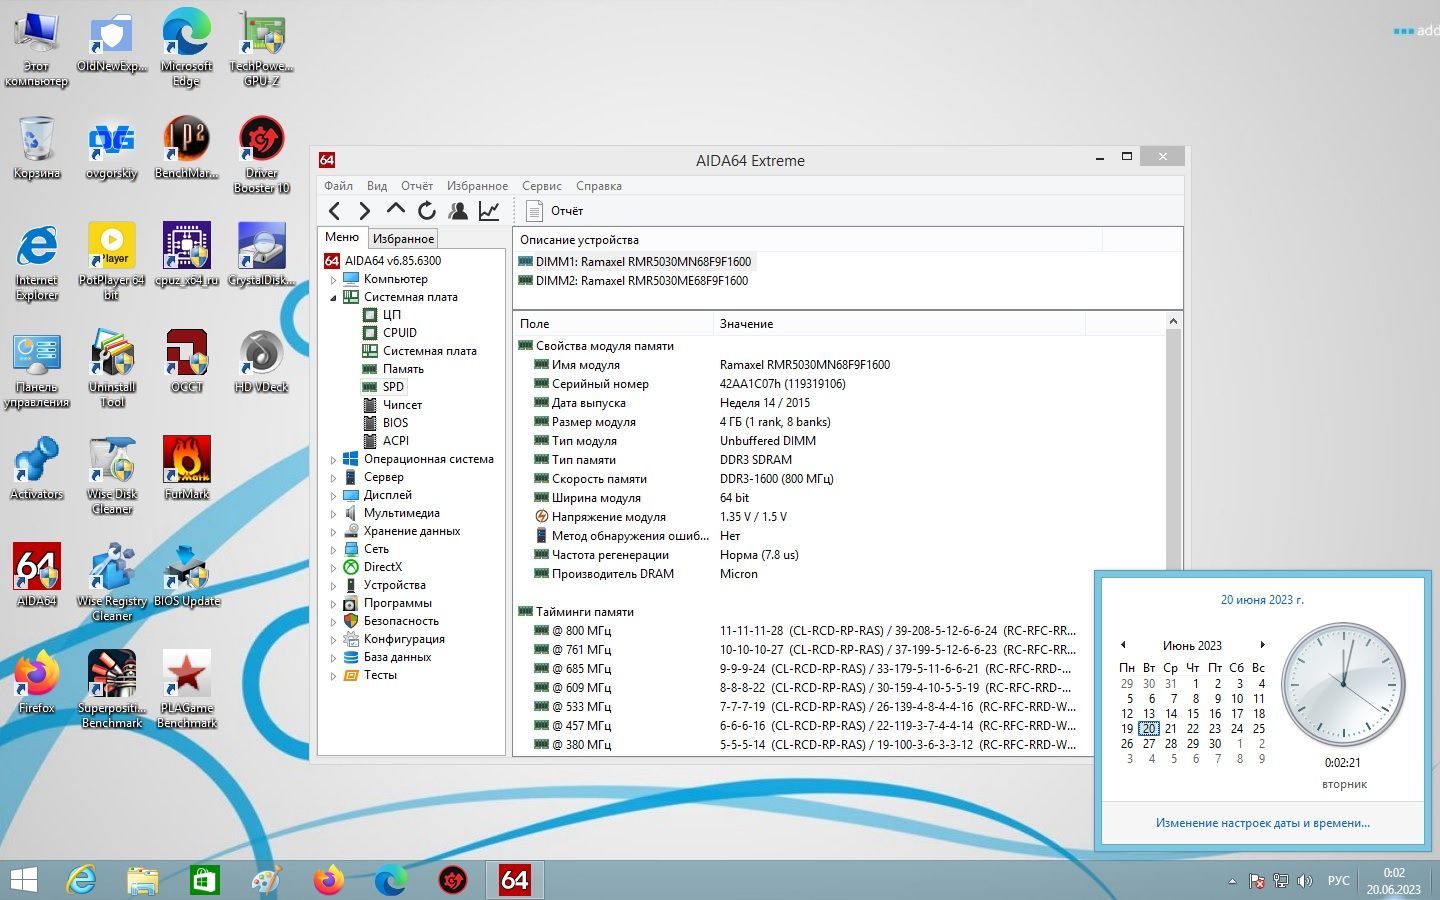Open the Сервис menu
Viewport: 1440px width, 900px height.
(542, 186)
